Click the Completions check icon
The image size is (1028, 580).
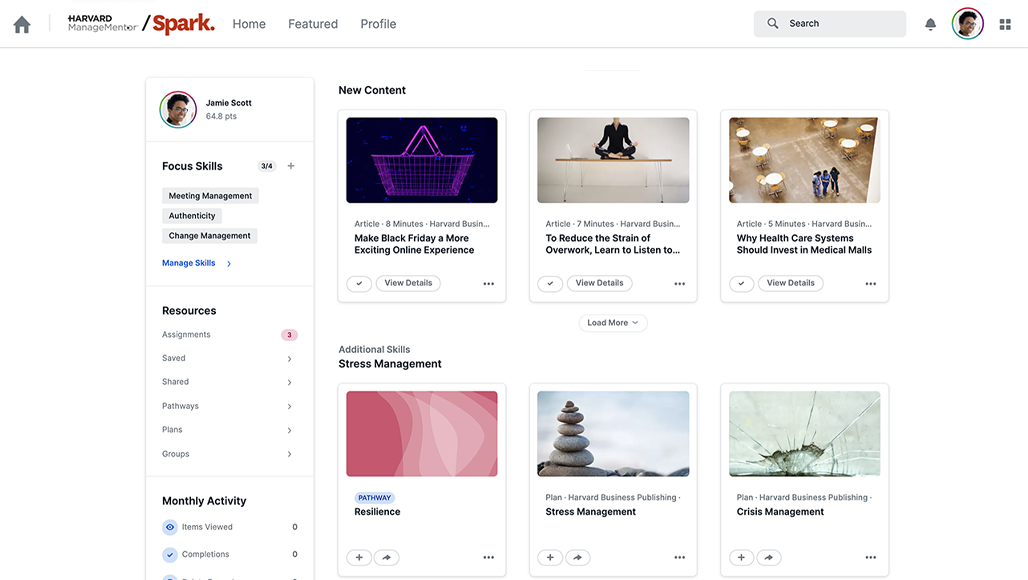point(170,554)
